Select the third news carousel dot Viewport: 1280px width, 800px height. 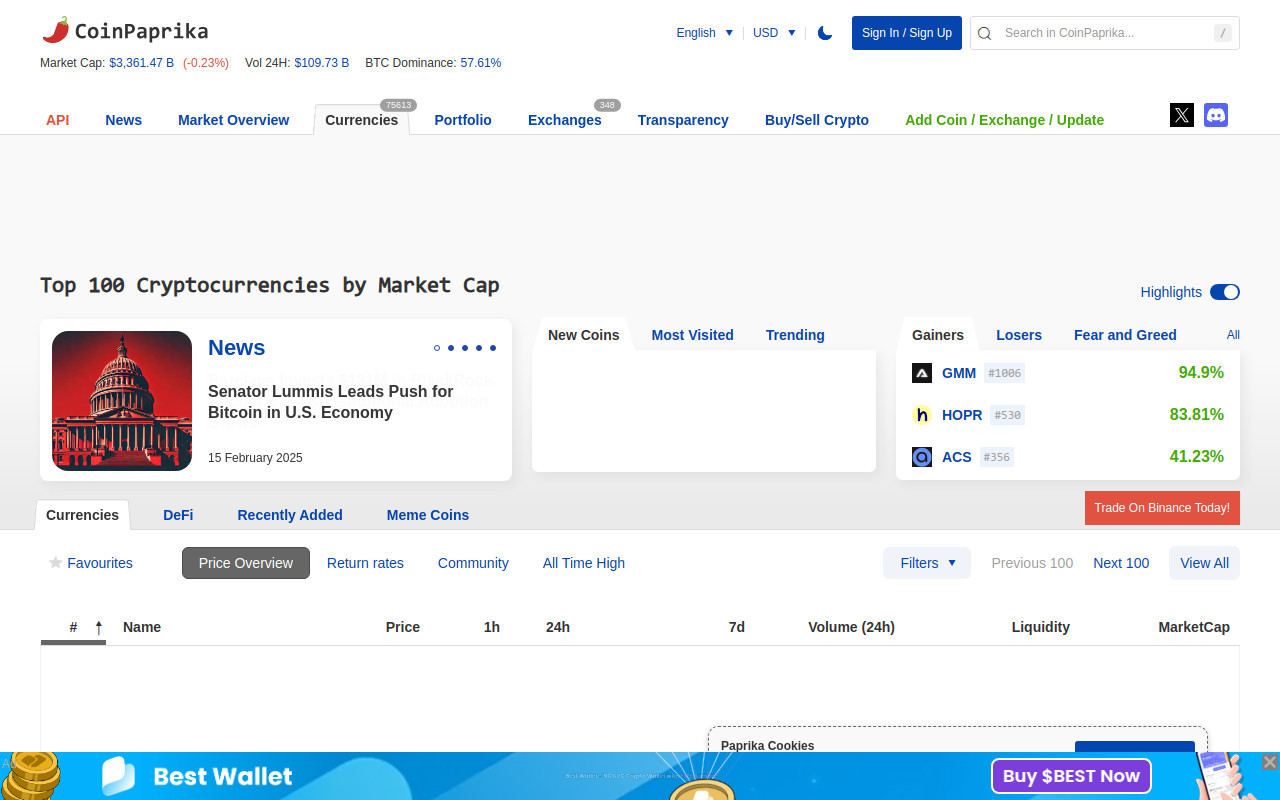[x=465, y=348]
